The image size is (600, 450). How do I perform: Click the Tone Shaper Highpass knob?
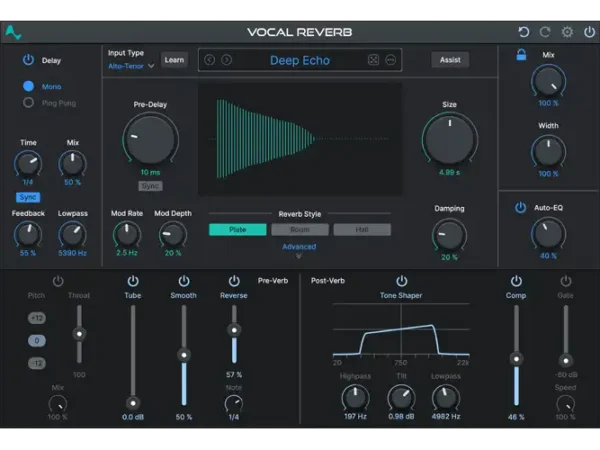(355, 398)
